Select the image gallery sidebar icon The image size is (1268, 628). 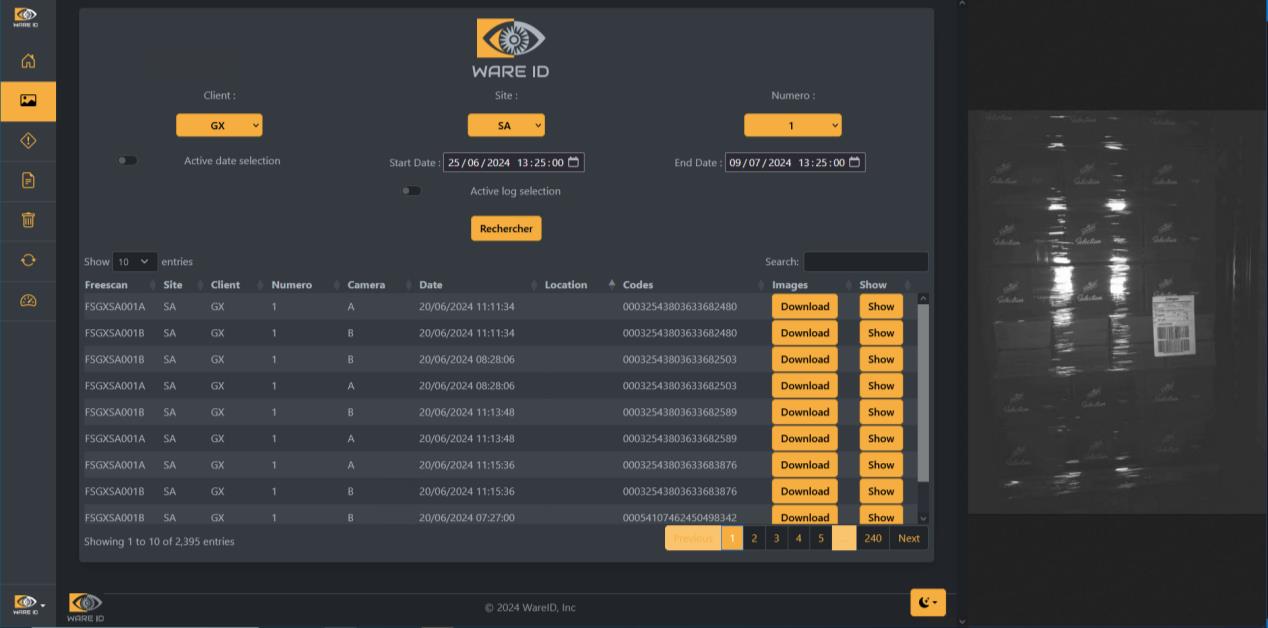[x=28, y=101]
